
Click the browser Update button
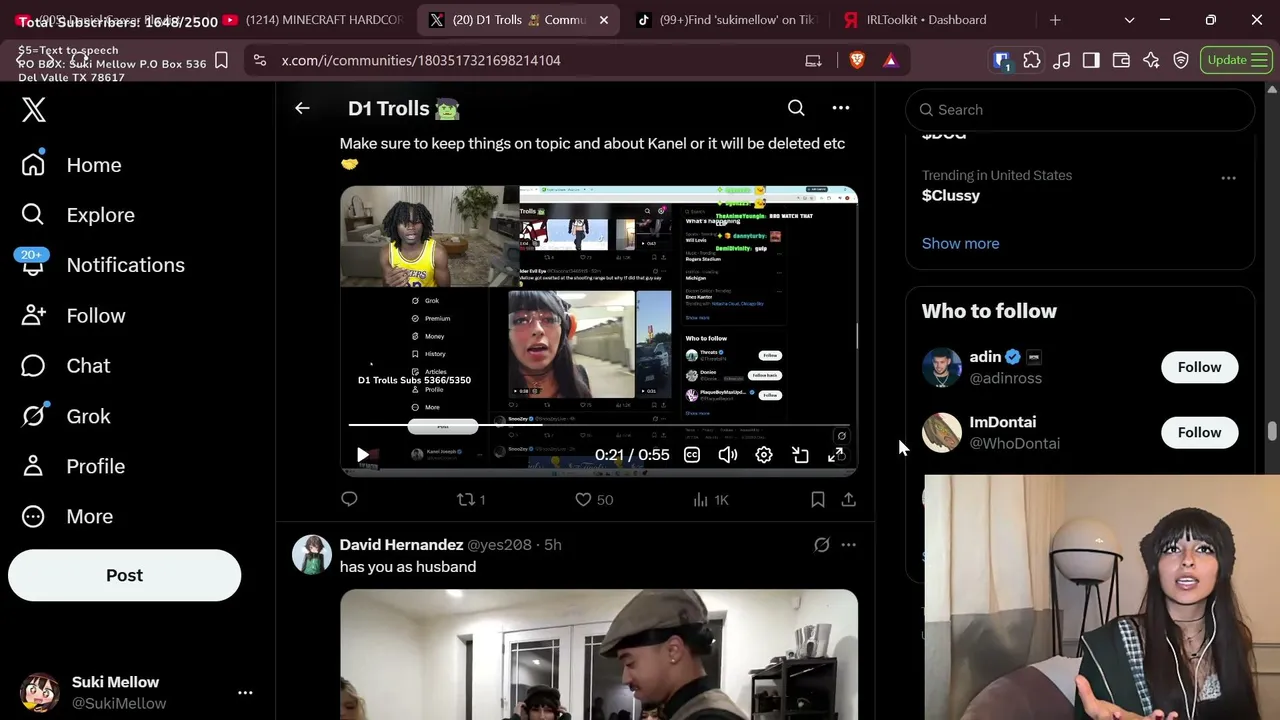click(1236, 60)
